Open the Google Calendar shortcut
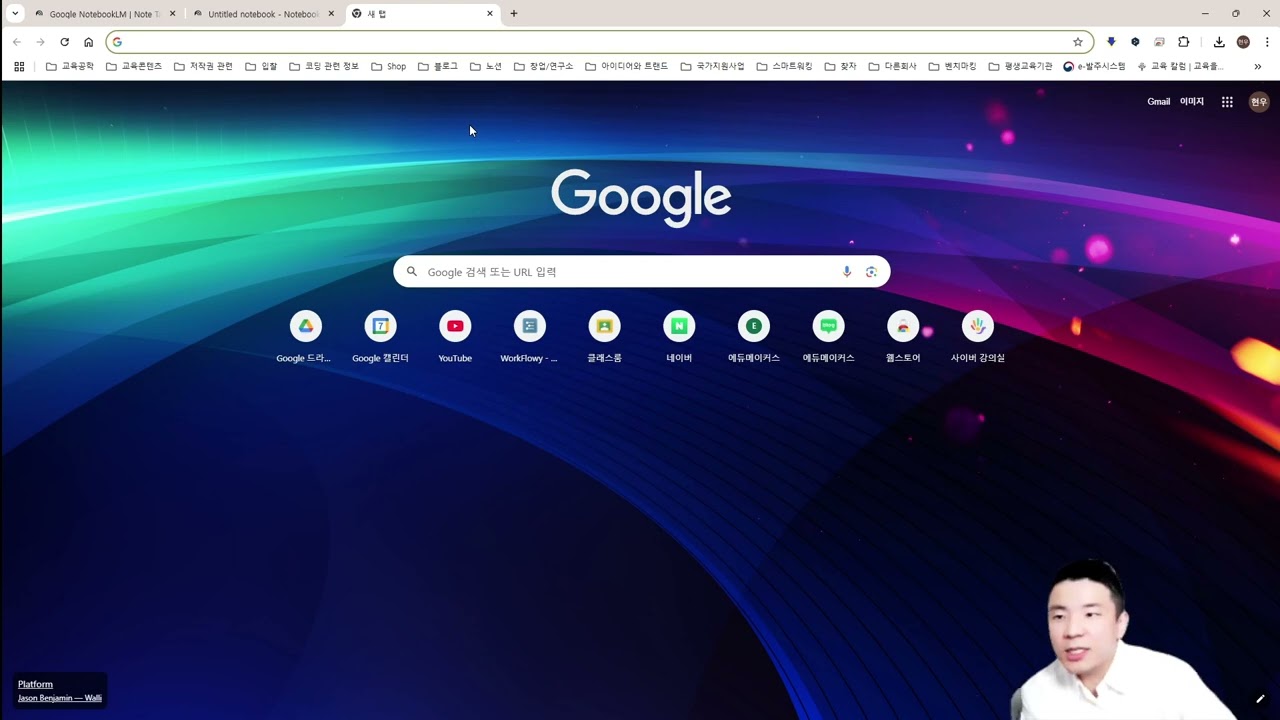Viewport: 1280px width, 720px height. pyautogui.click(x=380, y=337)
